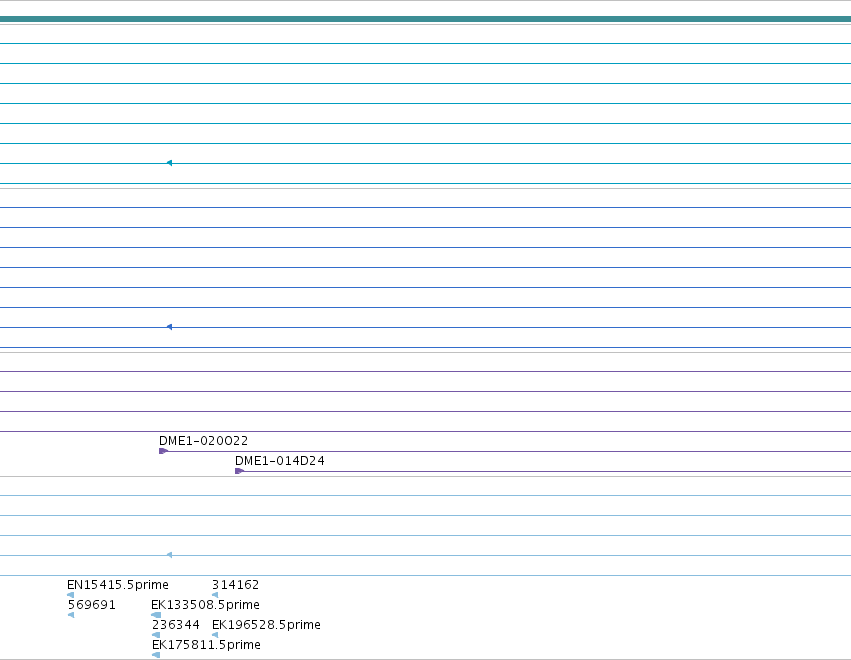Select the DME1-014D24 feature label
The image size is (851, 660).
pos(280,461)
